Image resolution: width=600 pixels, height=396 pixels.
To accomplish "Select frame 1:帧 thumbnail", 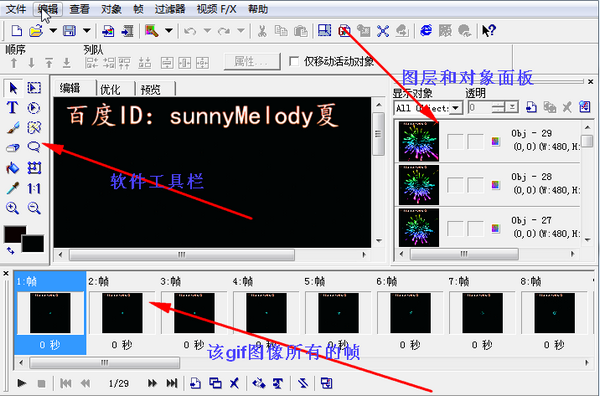I will coord(50,313).
